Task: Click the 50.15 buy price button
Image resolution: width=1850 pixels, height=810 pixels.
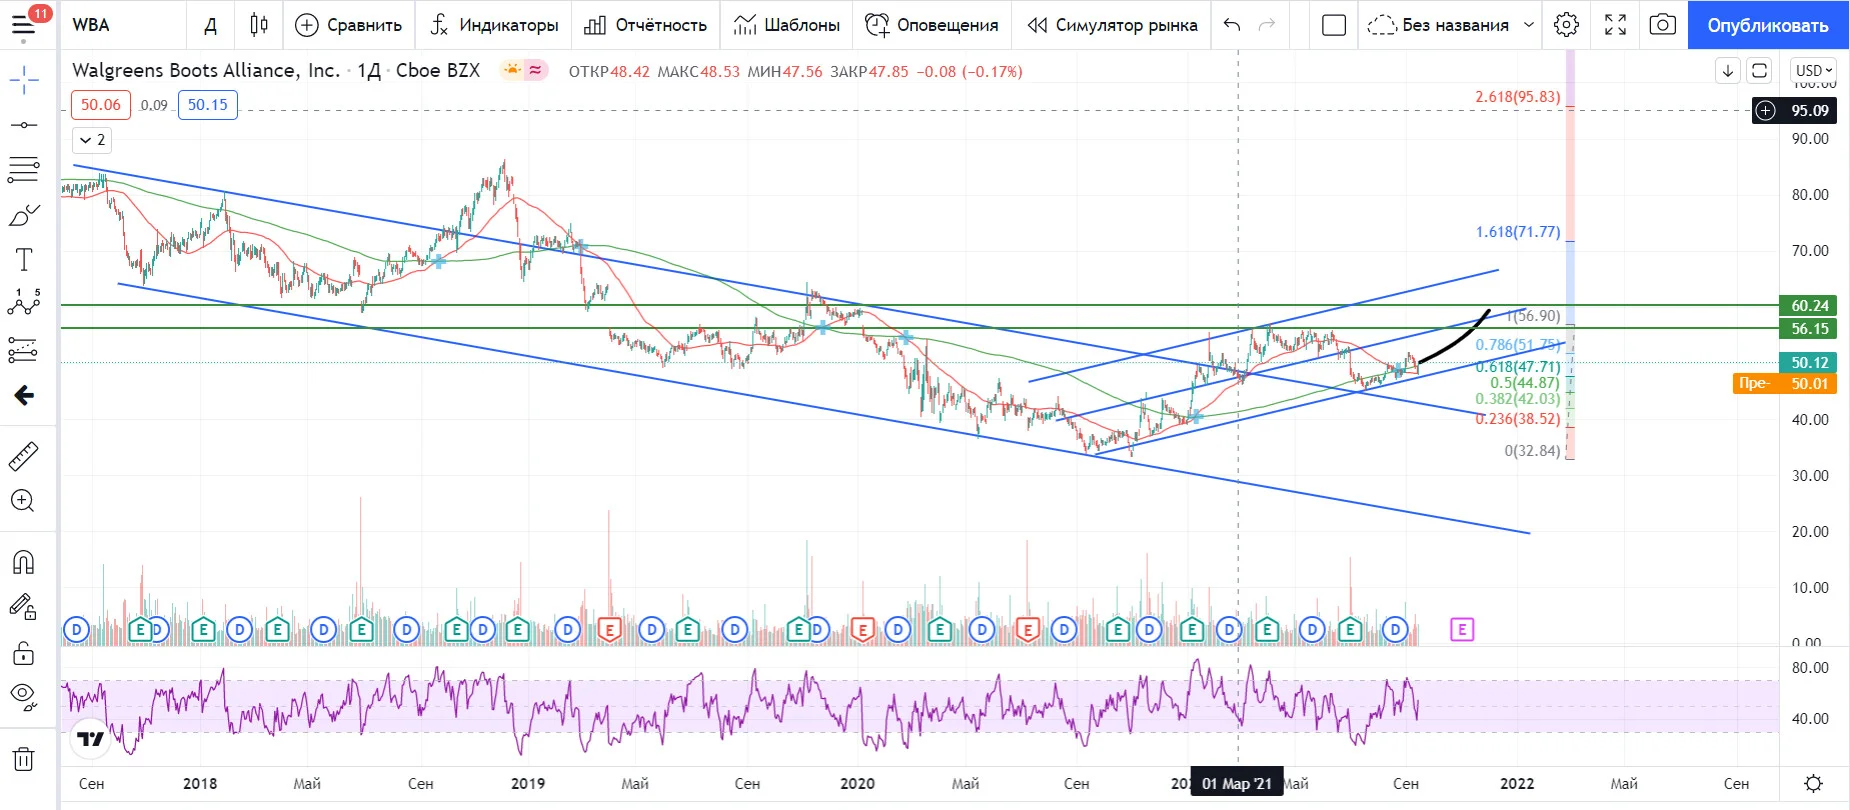Action: (x=208, y=105)
